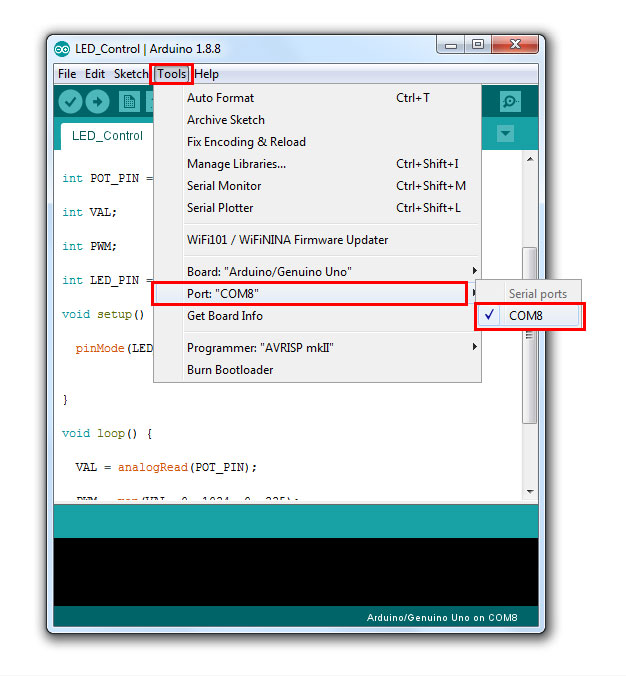626x676 pixels.
Task: Launch Serial Monitor from Tools menu
Action: tap(317, 186)
